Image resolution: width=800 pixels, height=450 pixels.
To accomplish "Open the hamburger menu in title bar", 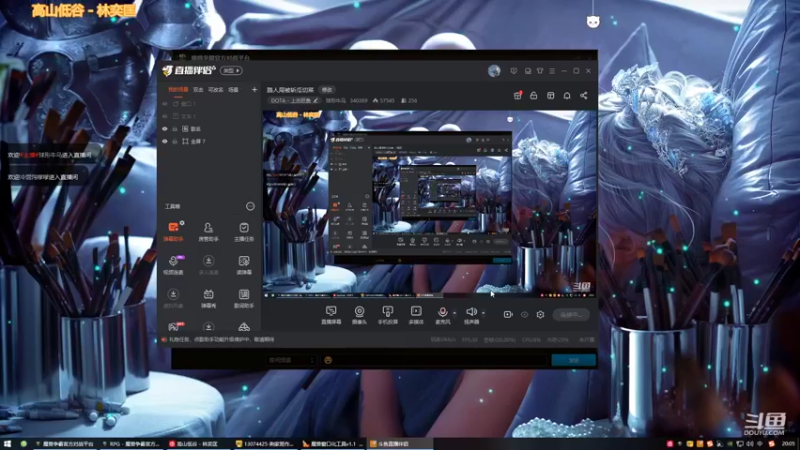I will (x=552, y=71).
